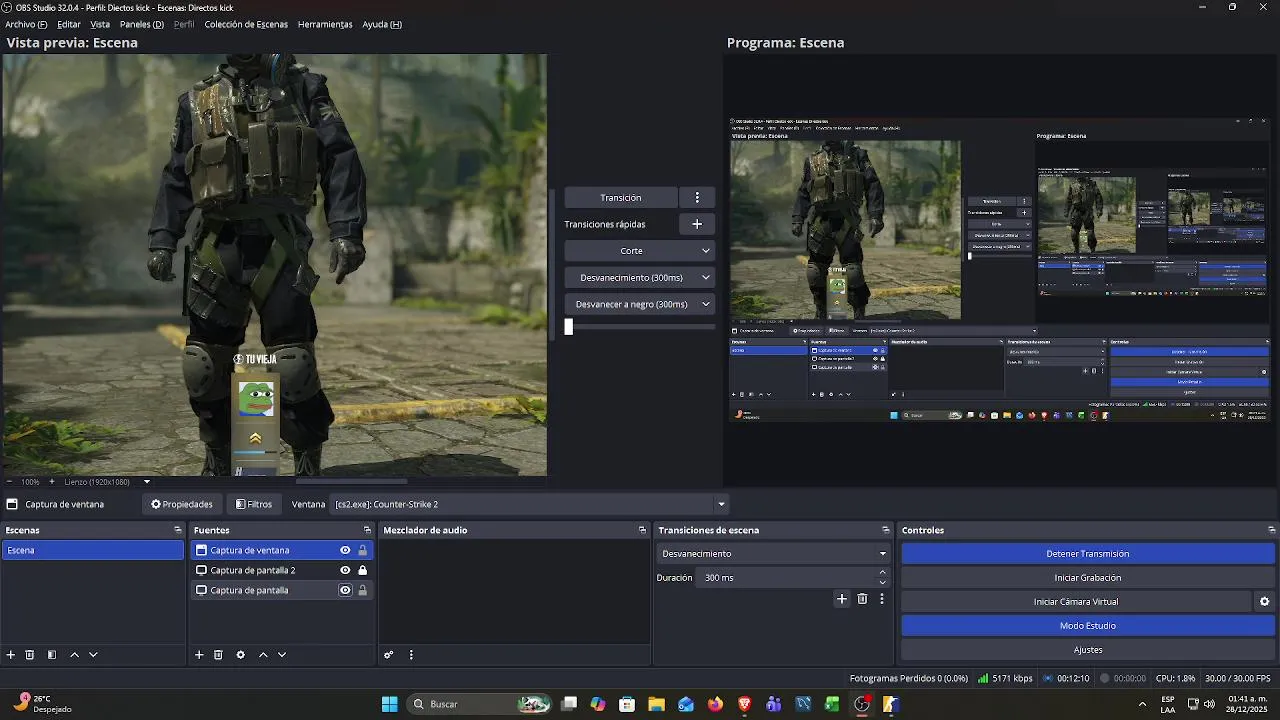Unlock the Captura de pantalla 2 source

coord(362,570)
